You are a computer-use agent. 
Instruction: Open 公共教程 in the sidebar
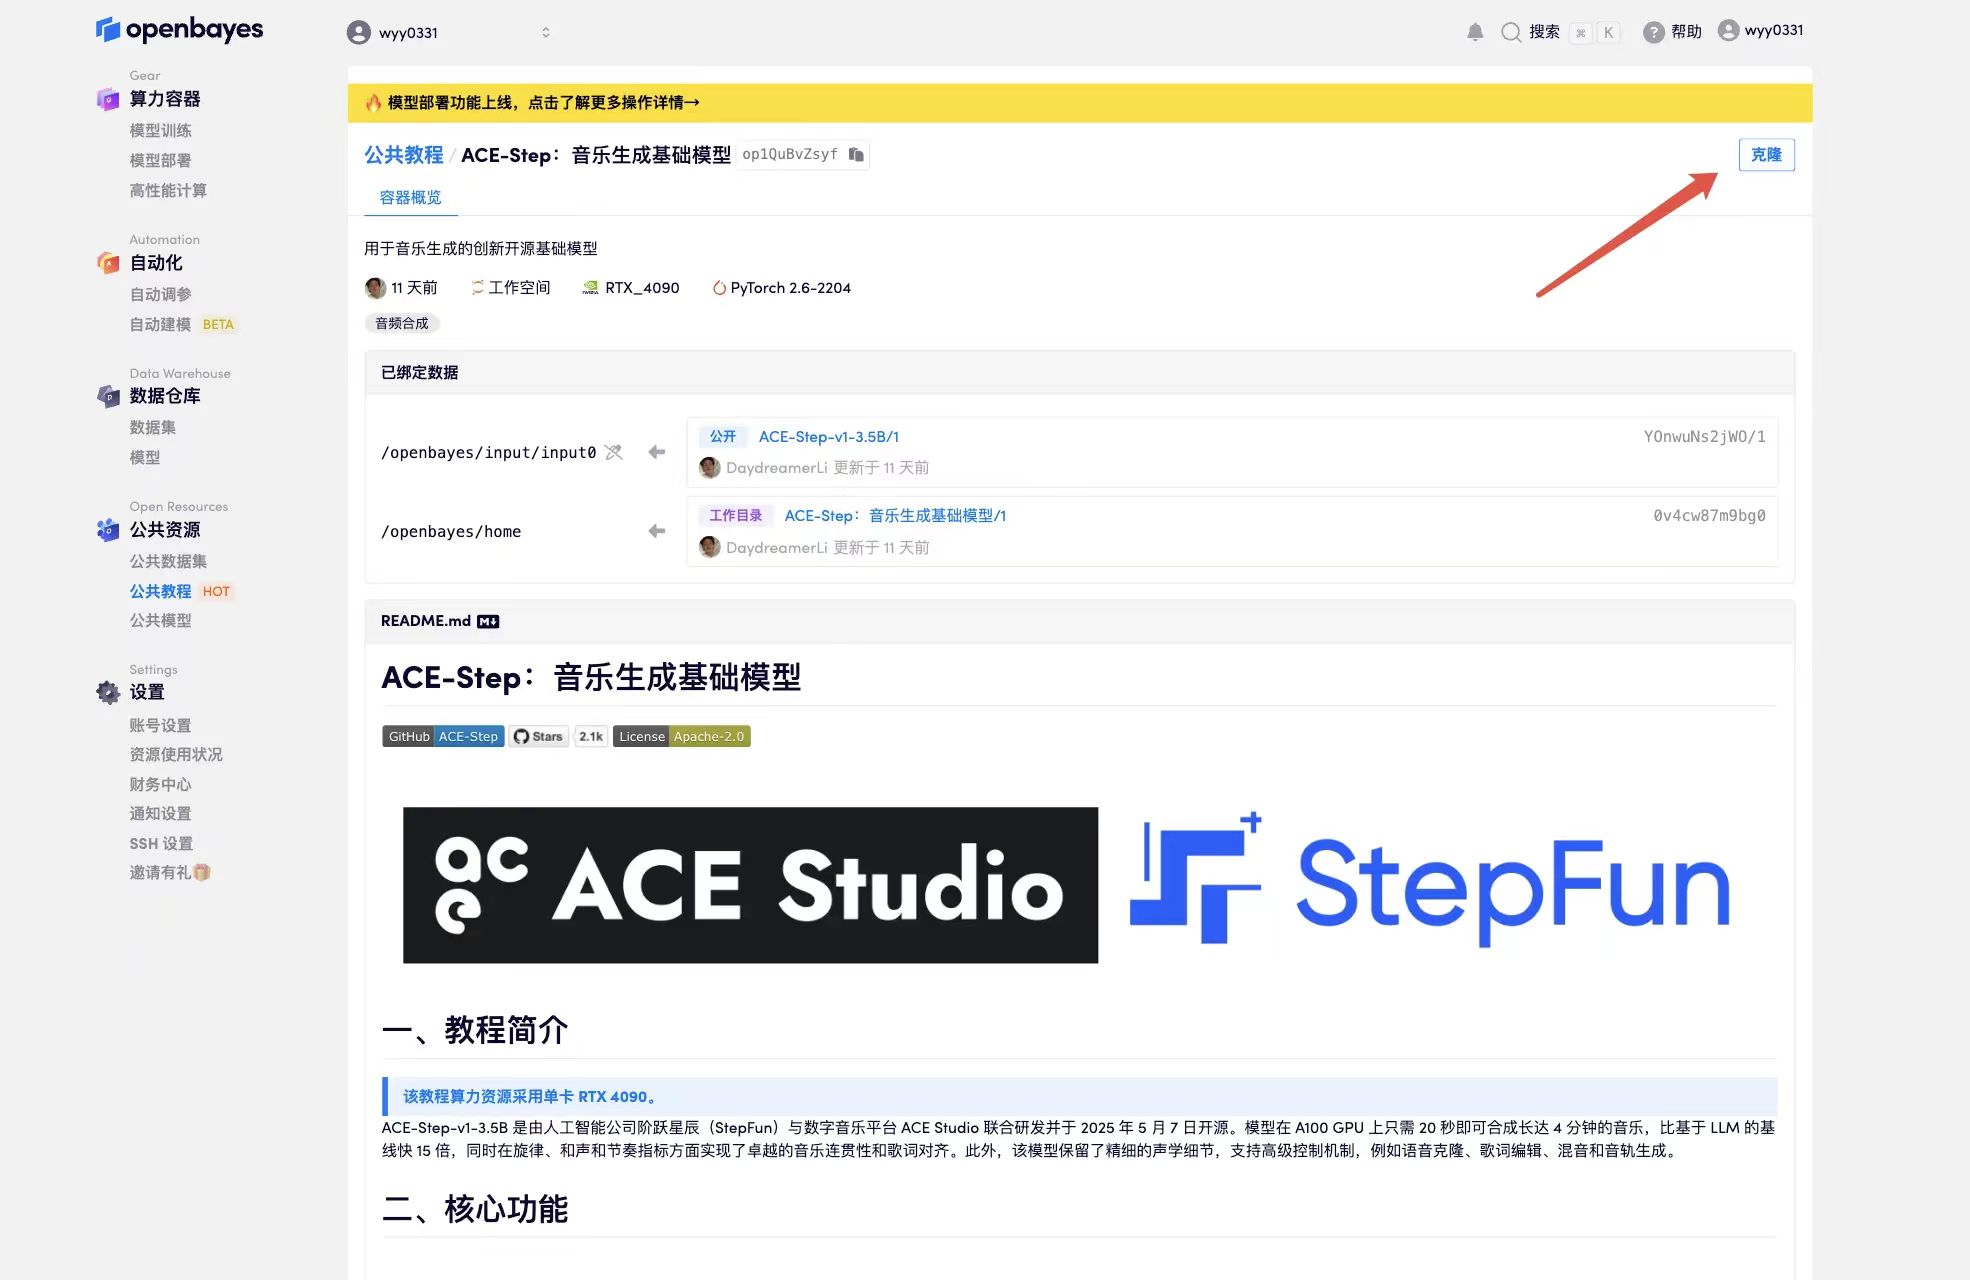pyautogui.click(x=160, y=591)
